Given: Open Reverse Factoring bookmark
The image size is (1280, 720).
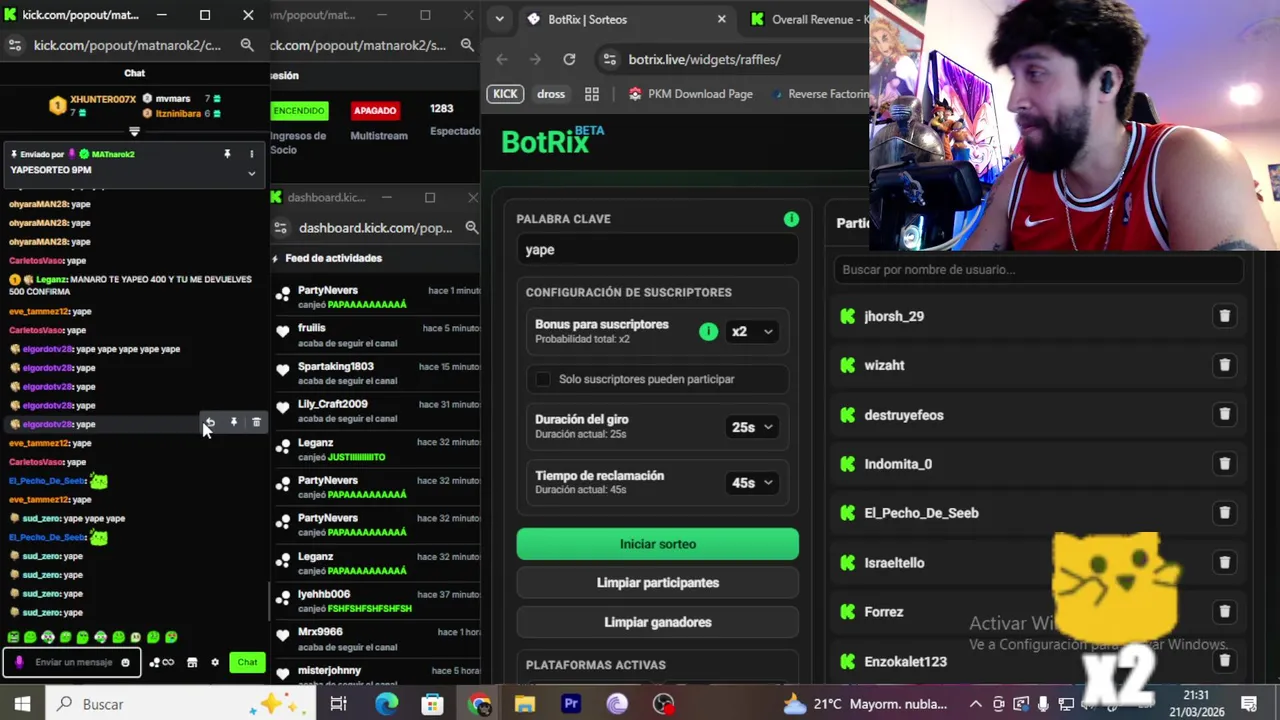Looking at the screenshot, I should (820, 94).
